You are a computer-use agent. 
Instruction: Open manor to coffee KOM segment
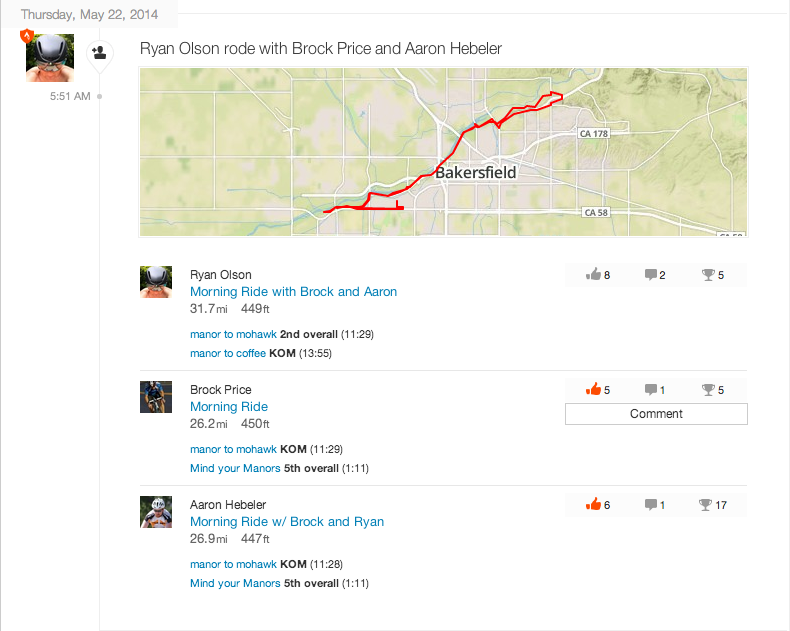(x=228, y=353)
